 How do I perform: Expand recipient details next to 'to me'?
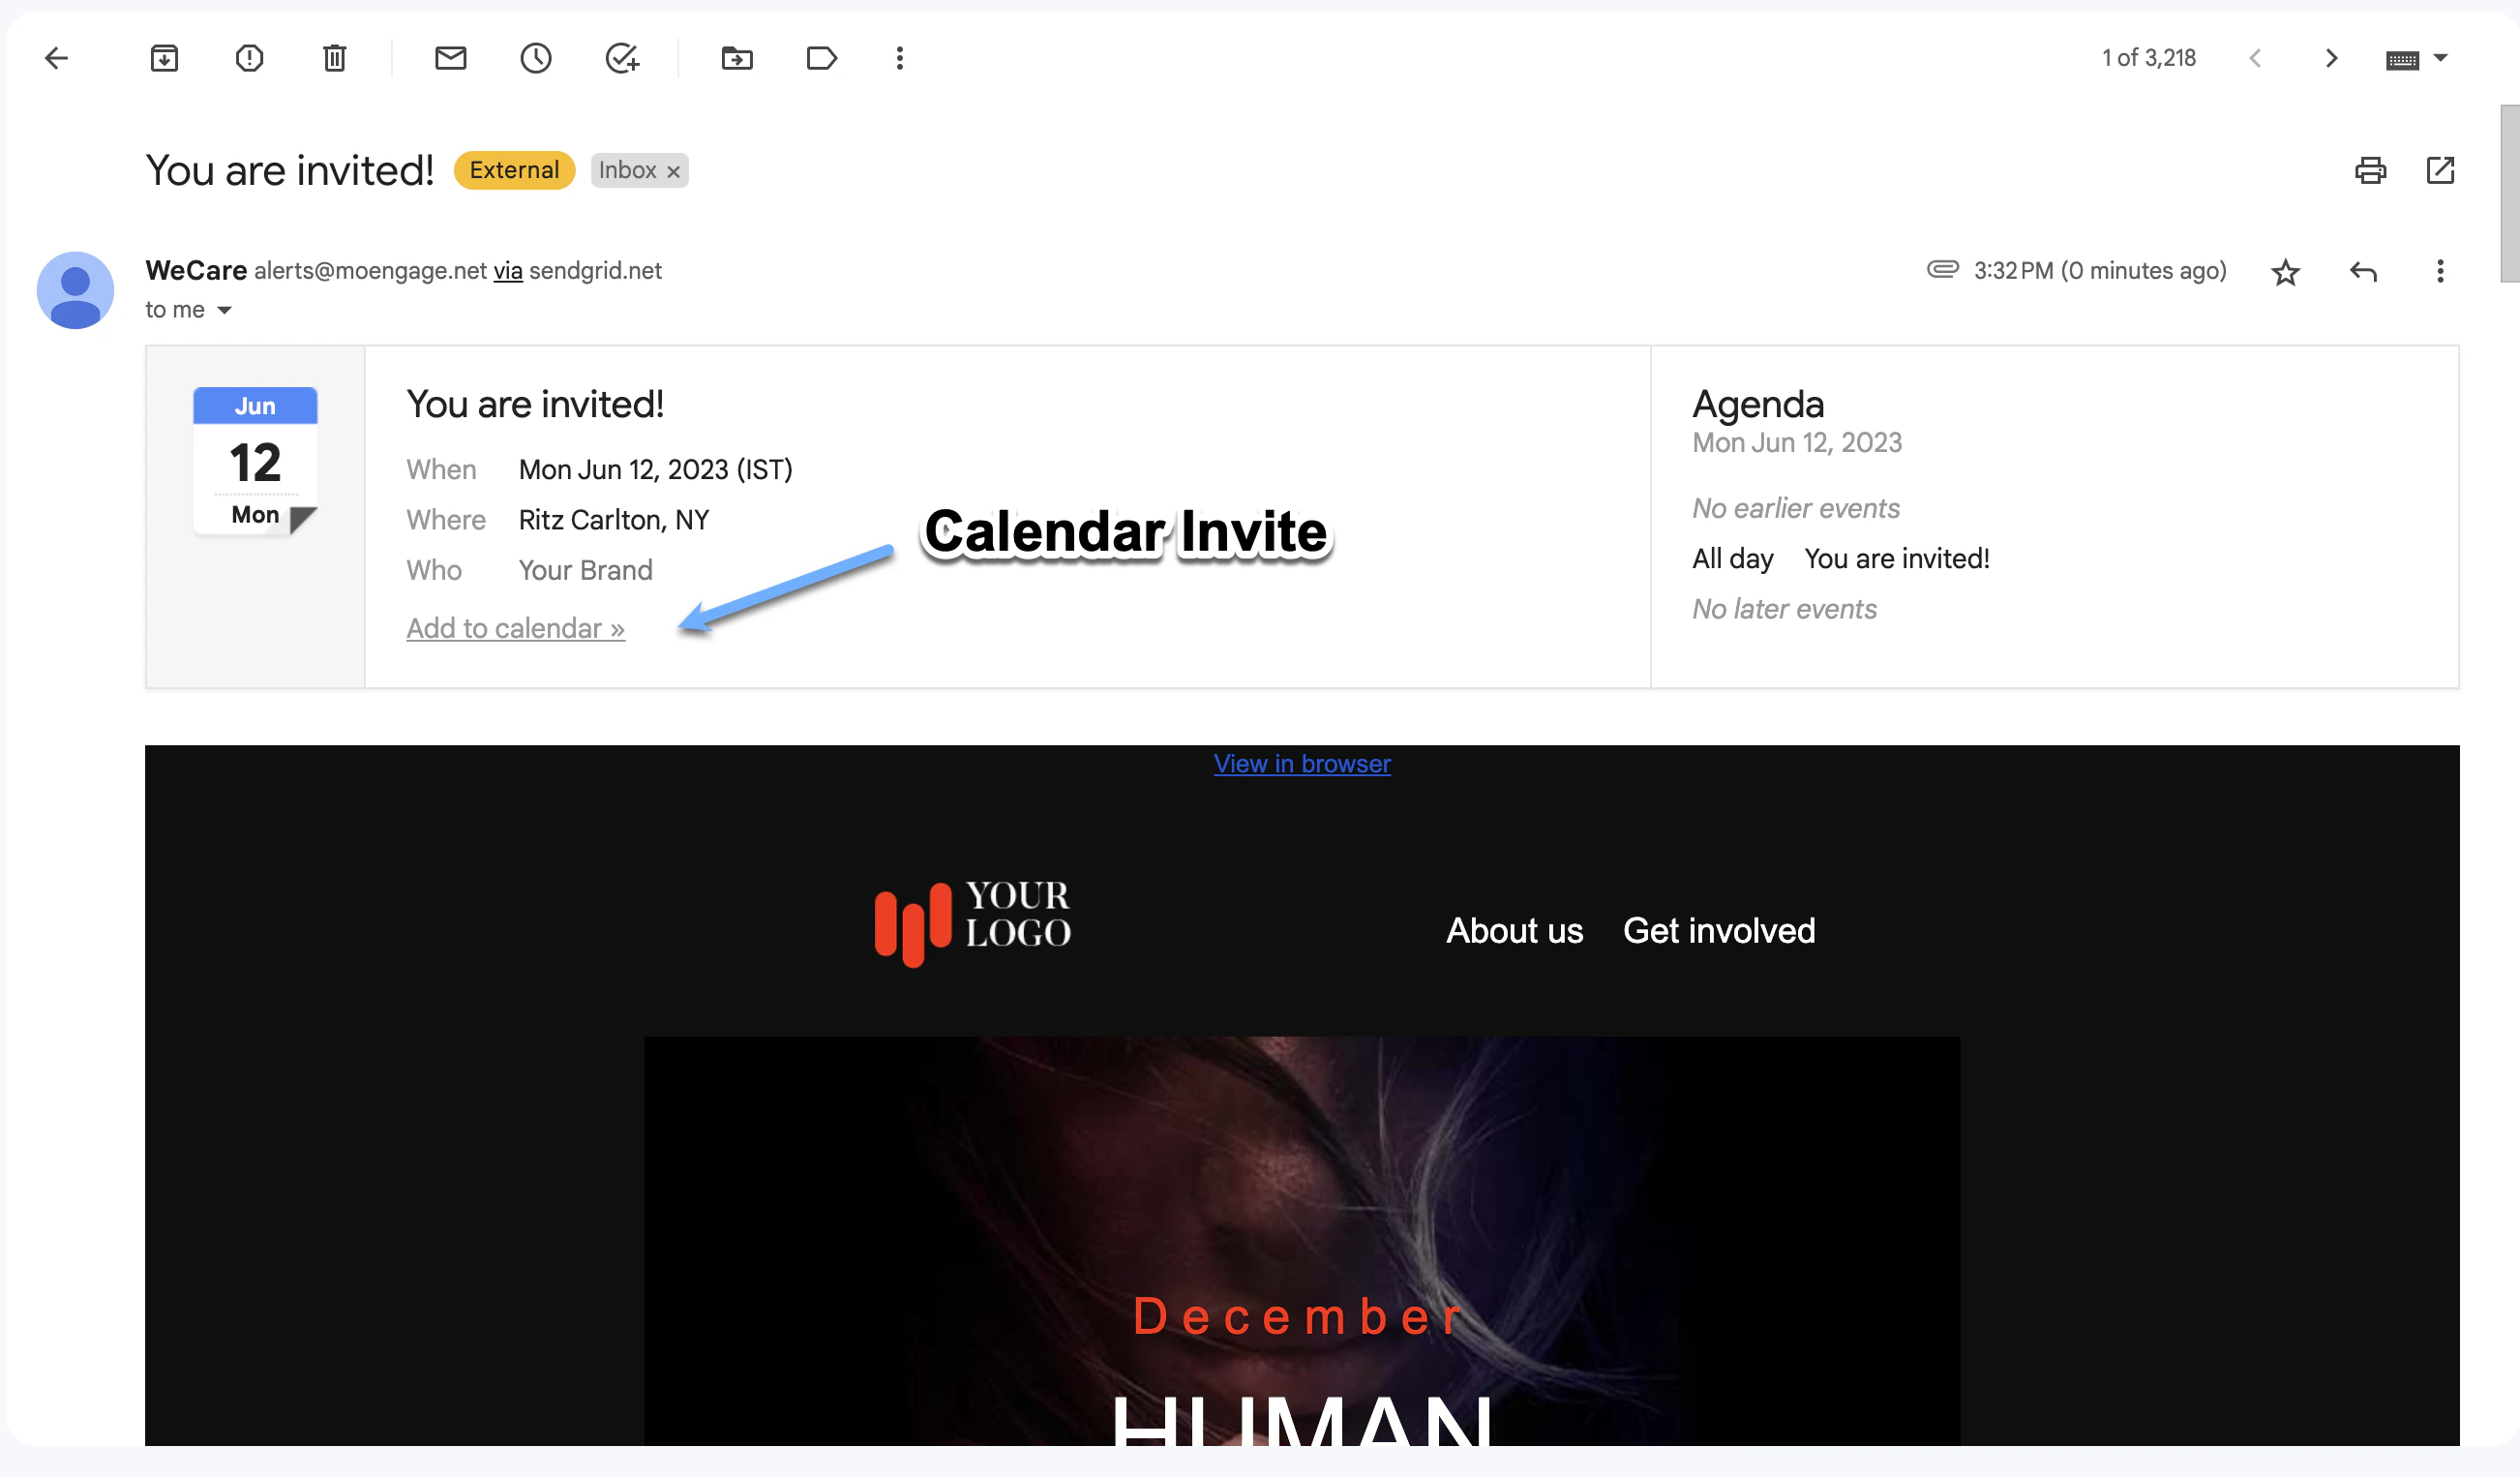[x=225, y=310]
